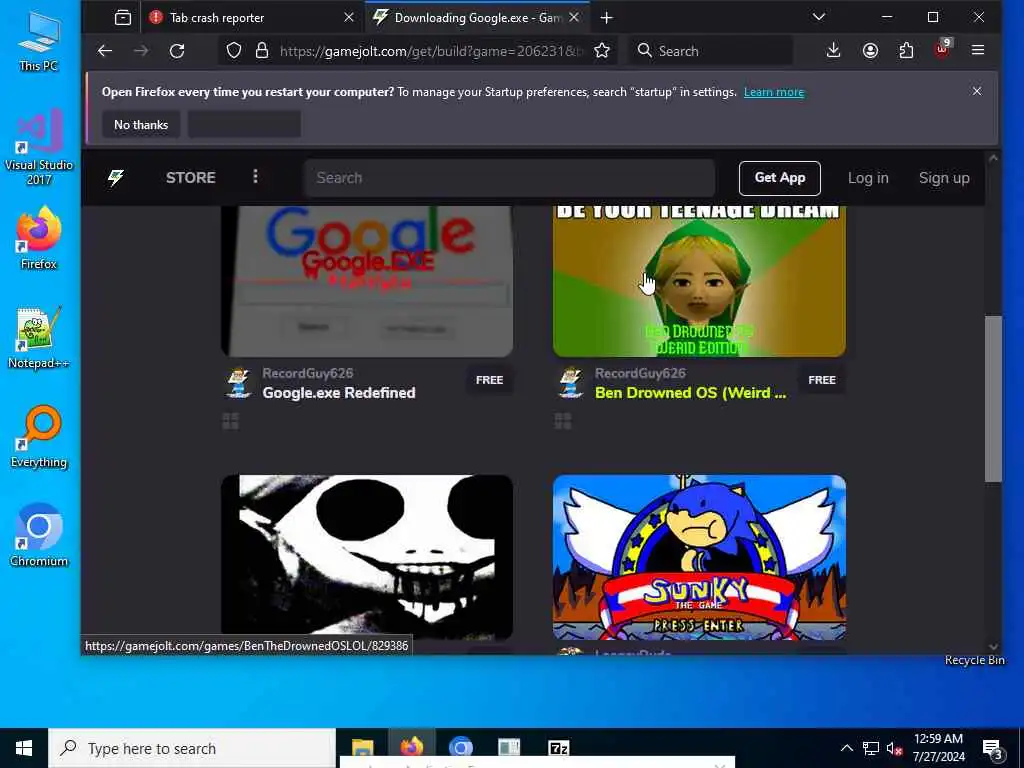The height and width of the screenshot is (768, 1024).
Task: Click the No thanks button
Action: (x=141, y=125)
